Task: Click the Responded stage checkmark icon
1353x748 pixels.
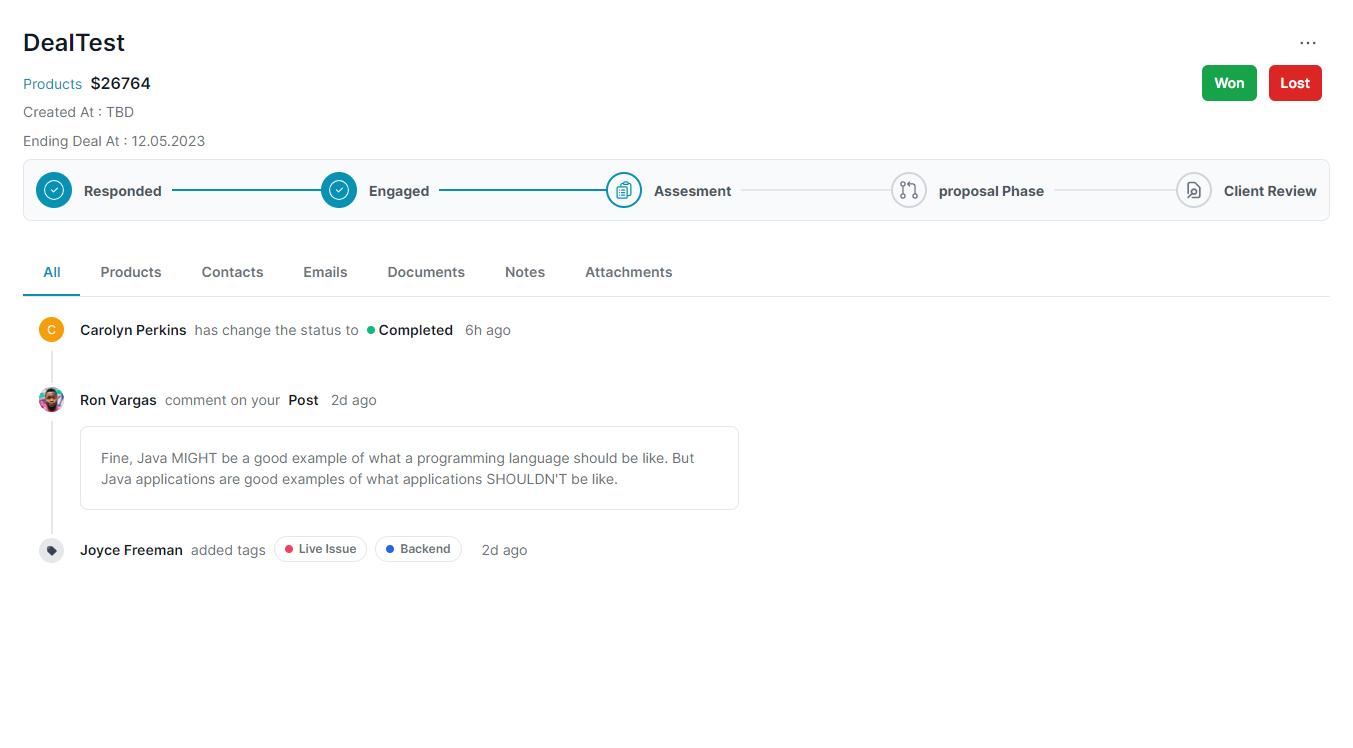Action: pyautogui.click(x=54, y=190)
